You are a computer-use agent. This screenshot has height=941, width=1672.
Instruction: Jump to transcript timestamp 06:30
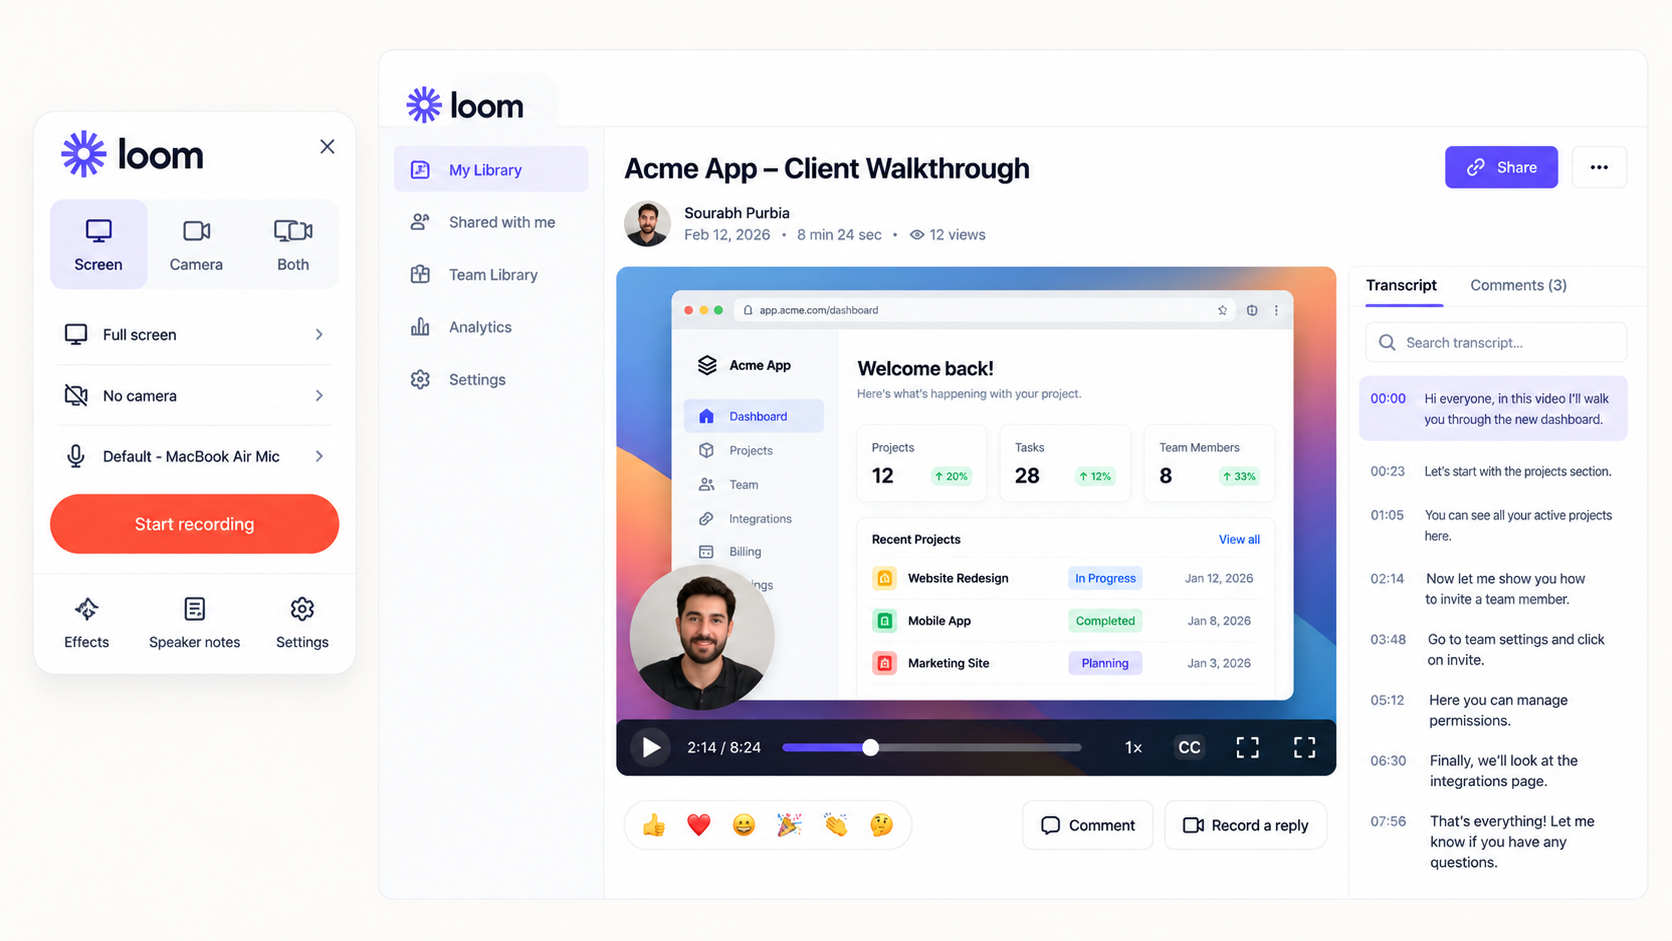click(1388, 761)
